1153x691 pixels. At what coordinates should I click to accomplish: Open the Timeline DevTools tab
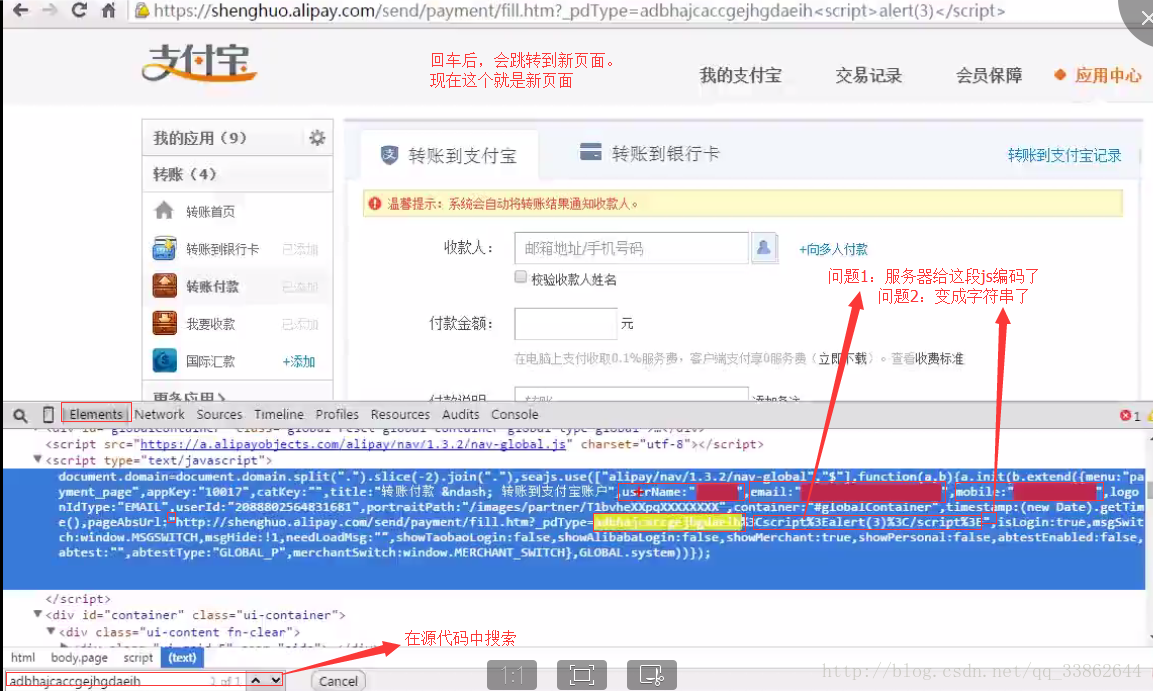tap(279, 415)
